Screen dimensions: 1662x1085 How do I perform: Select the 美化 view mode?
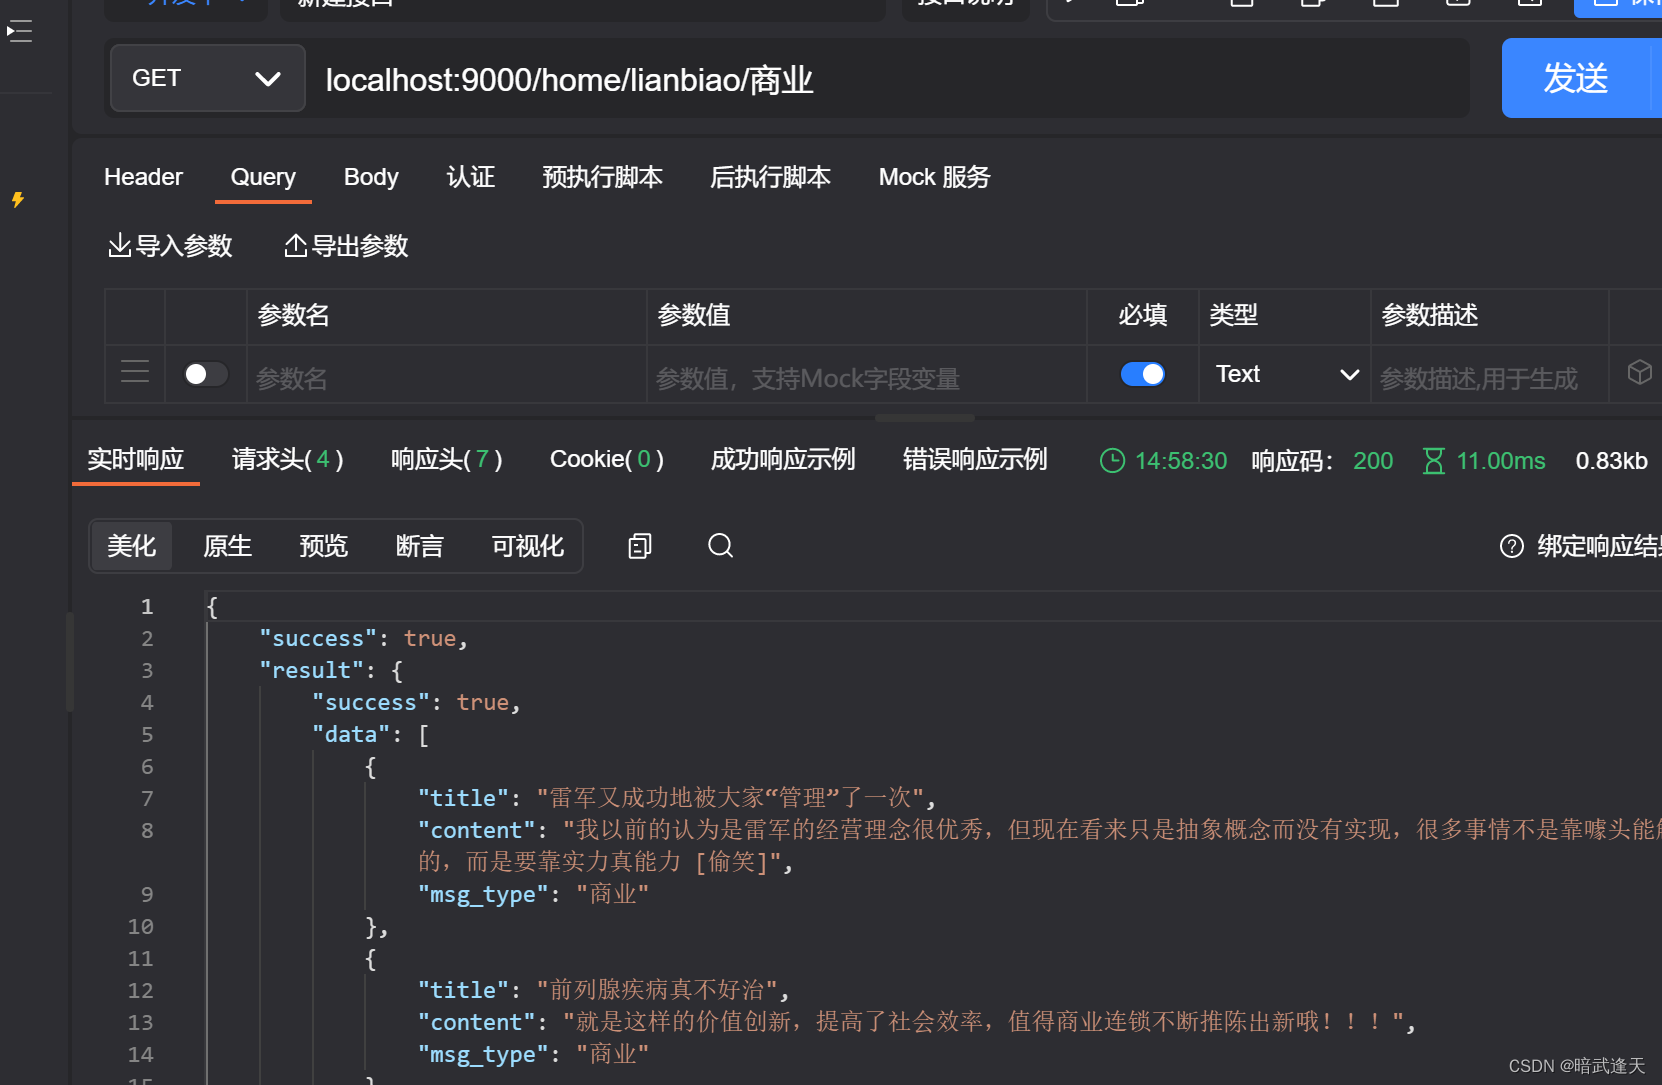pos(132,546)
